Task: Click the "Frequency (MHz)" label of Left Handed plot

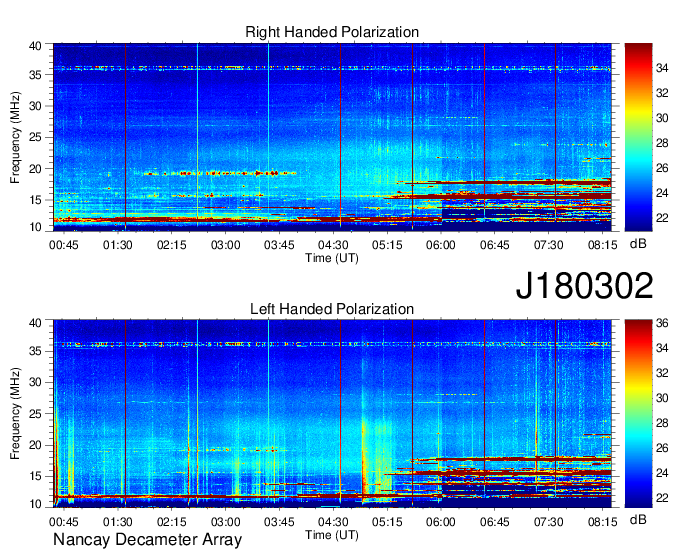Action: point(15,414)
